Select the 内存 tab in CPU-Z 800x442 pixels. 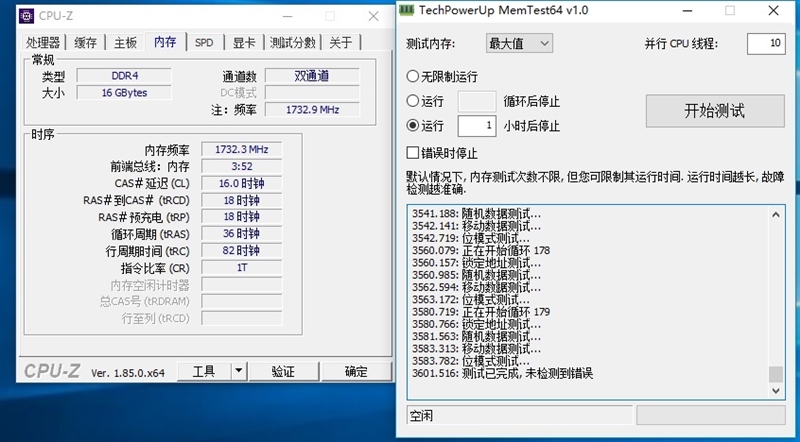point(165,41)
